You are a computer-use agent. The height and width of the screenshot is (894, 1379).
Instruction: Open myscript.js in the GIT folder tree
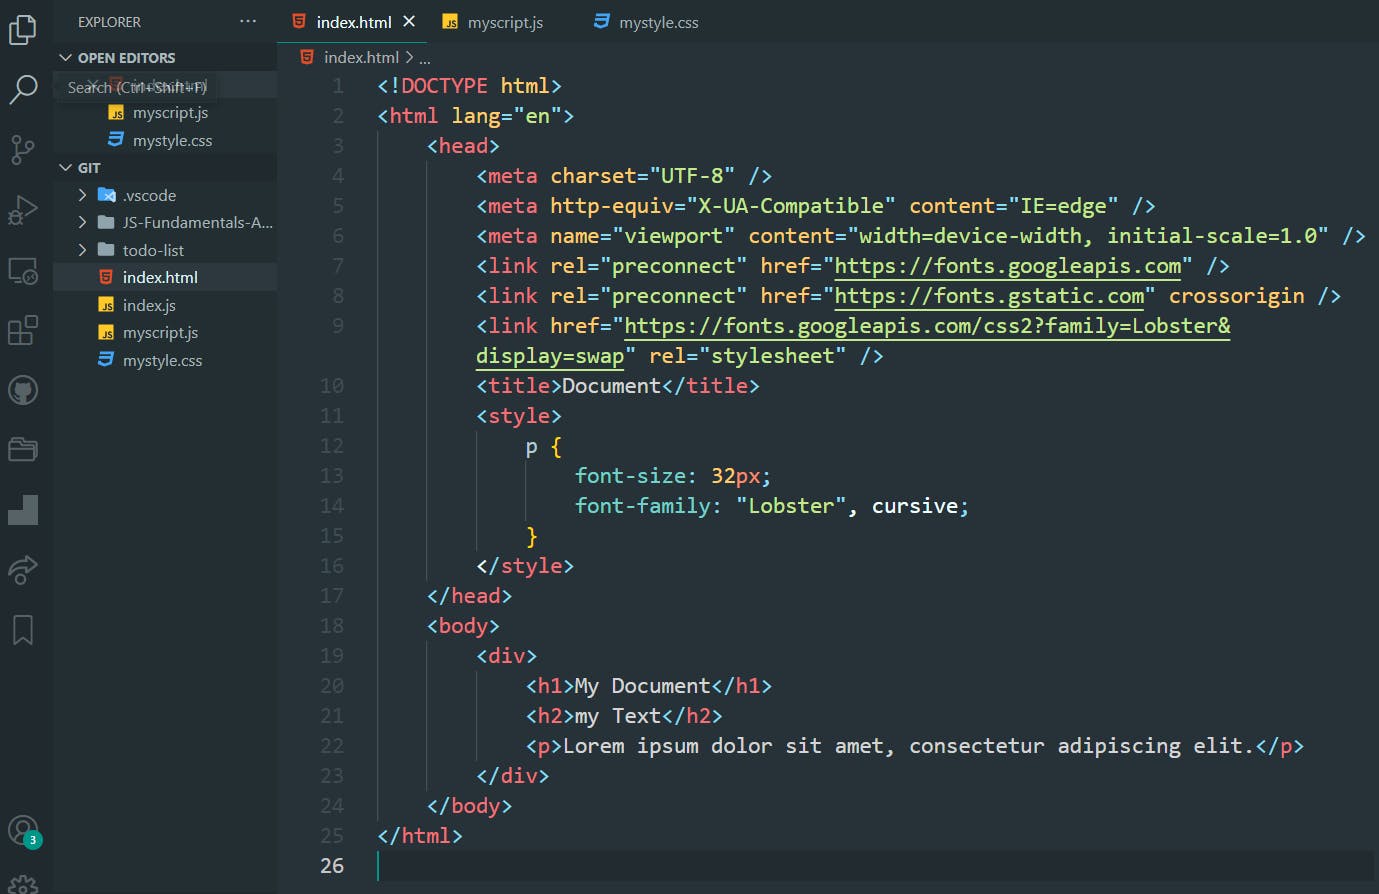pos(160,332)
